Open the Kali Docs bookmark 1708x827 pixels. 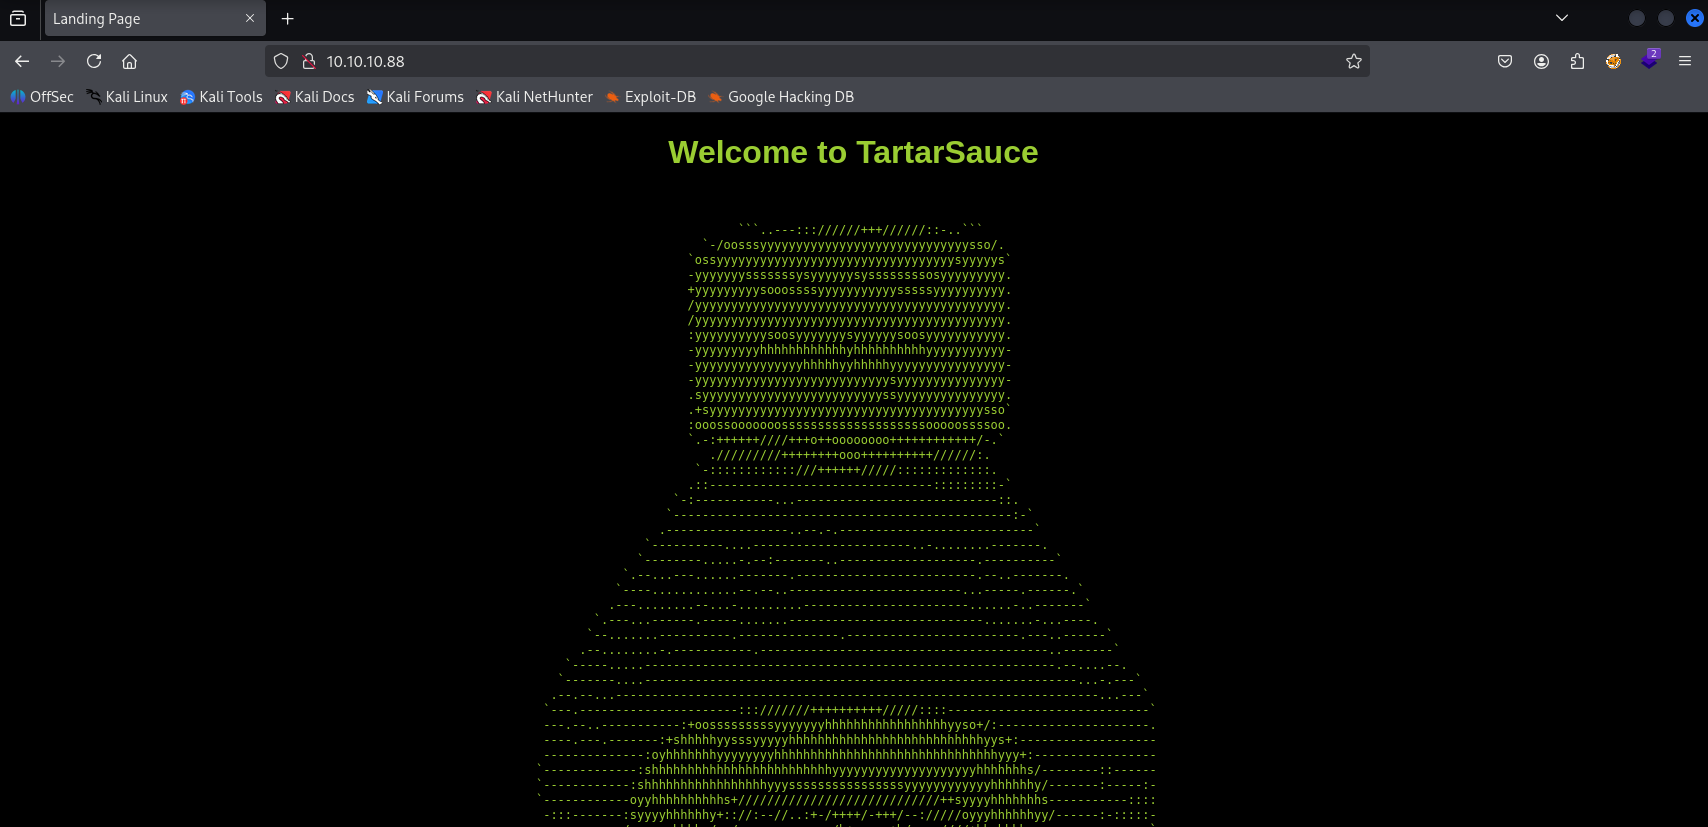(315, 97)
